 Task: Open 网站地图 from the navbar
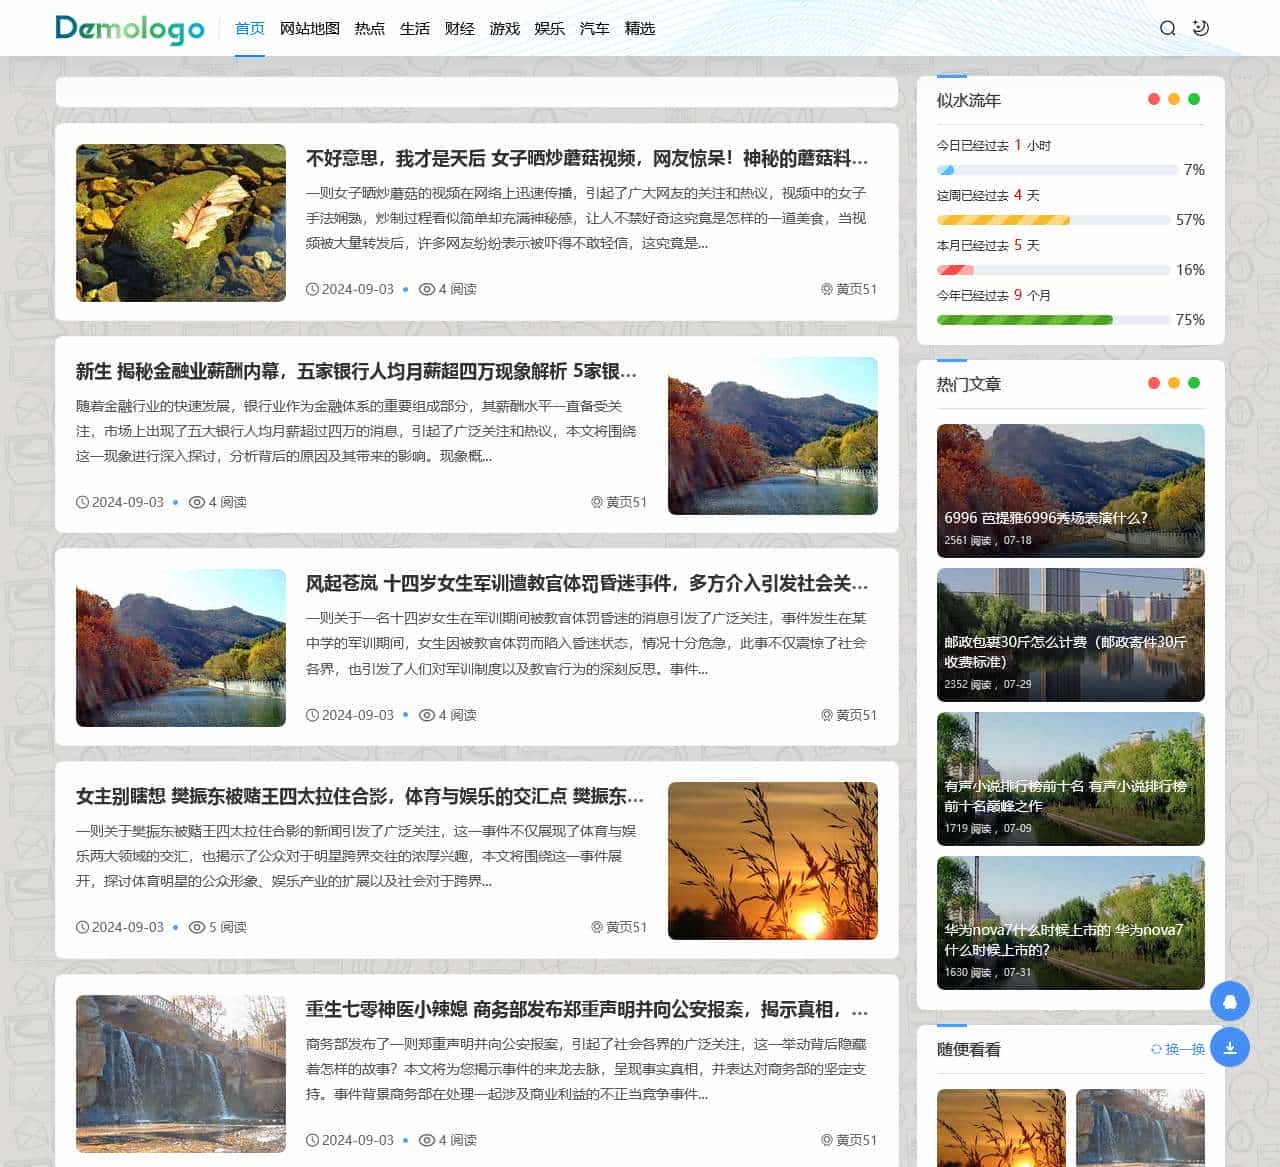pos(310,29)
